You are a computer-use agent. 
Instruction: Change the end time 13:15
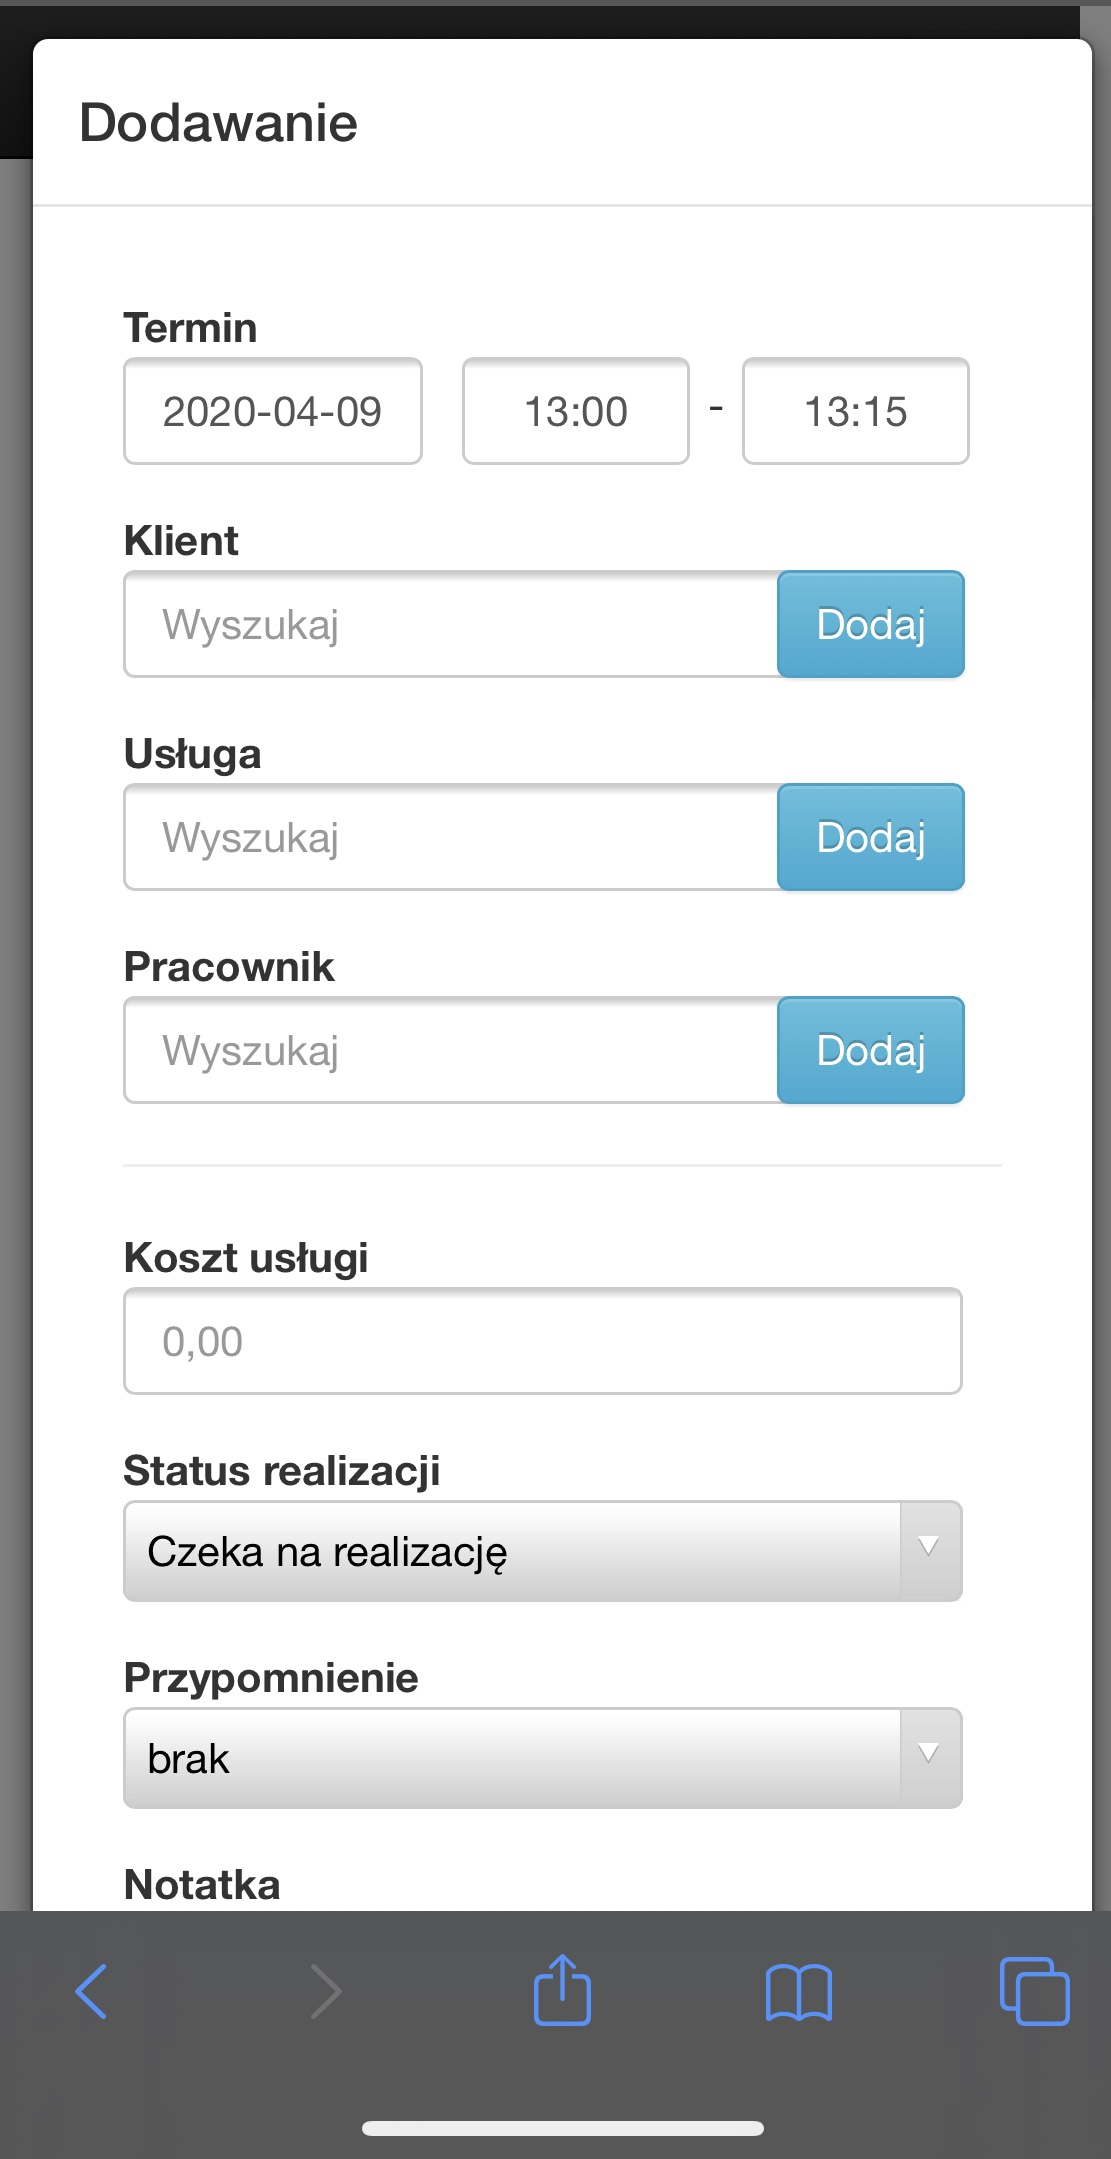(855, 412)
